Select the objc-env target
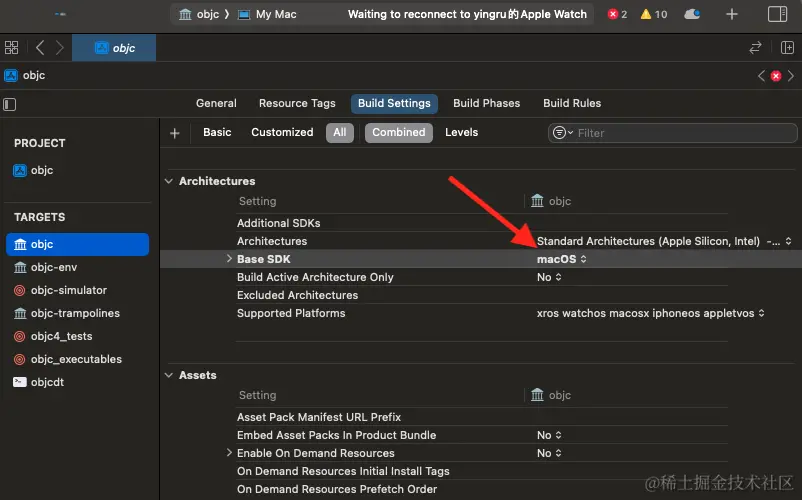 [x=46, y=267]
